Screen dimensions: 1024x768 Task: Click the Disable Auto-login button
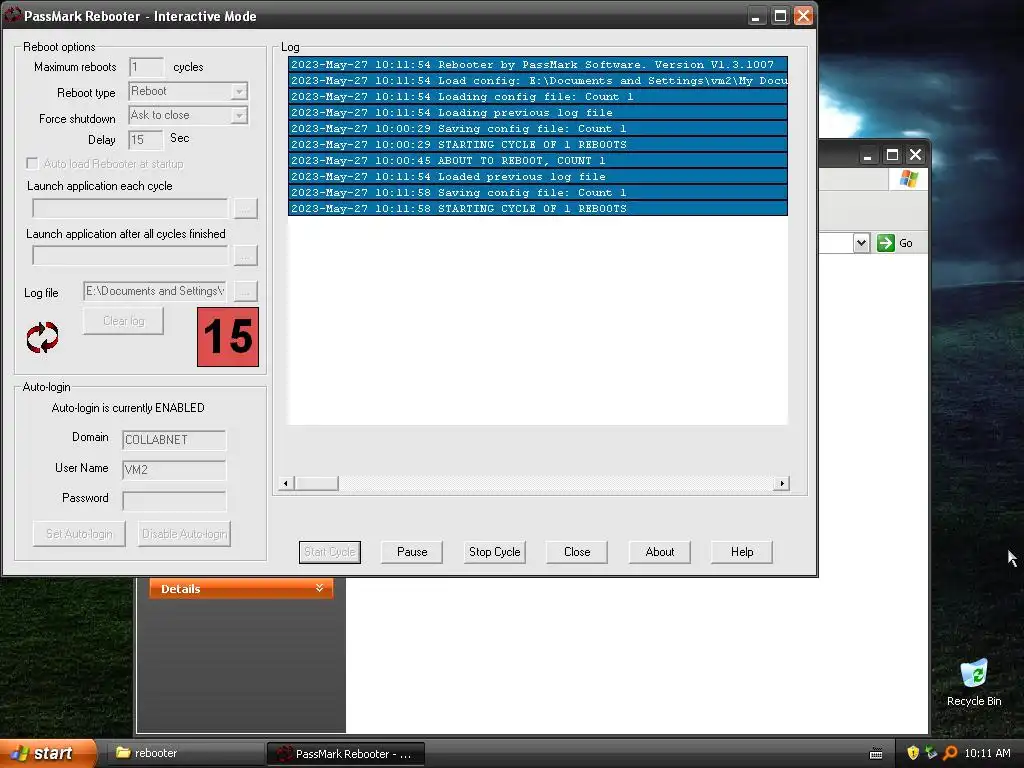pyautogui.click(x=184, y=534)
